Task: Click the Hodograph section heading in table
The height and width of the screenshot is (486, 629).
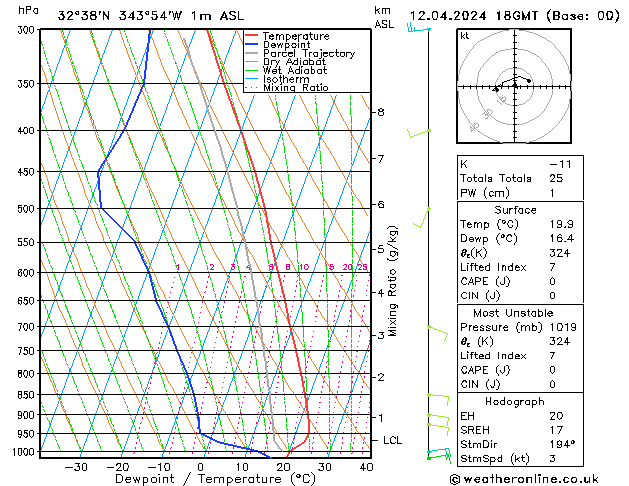Action: 515,401
